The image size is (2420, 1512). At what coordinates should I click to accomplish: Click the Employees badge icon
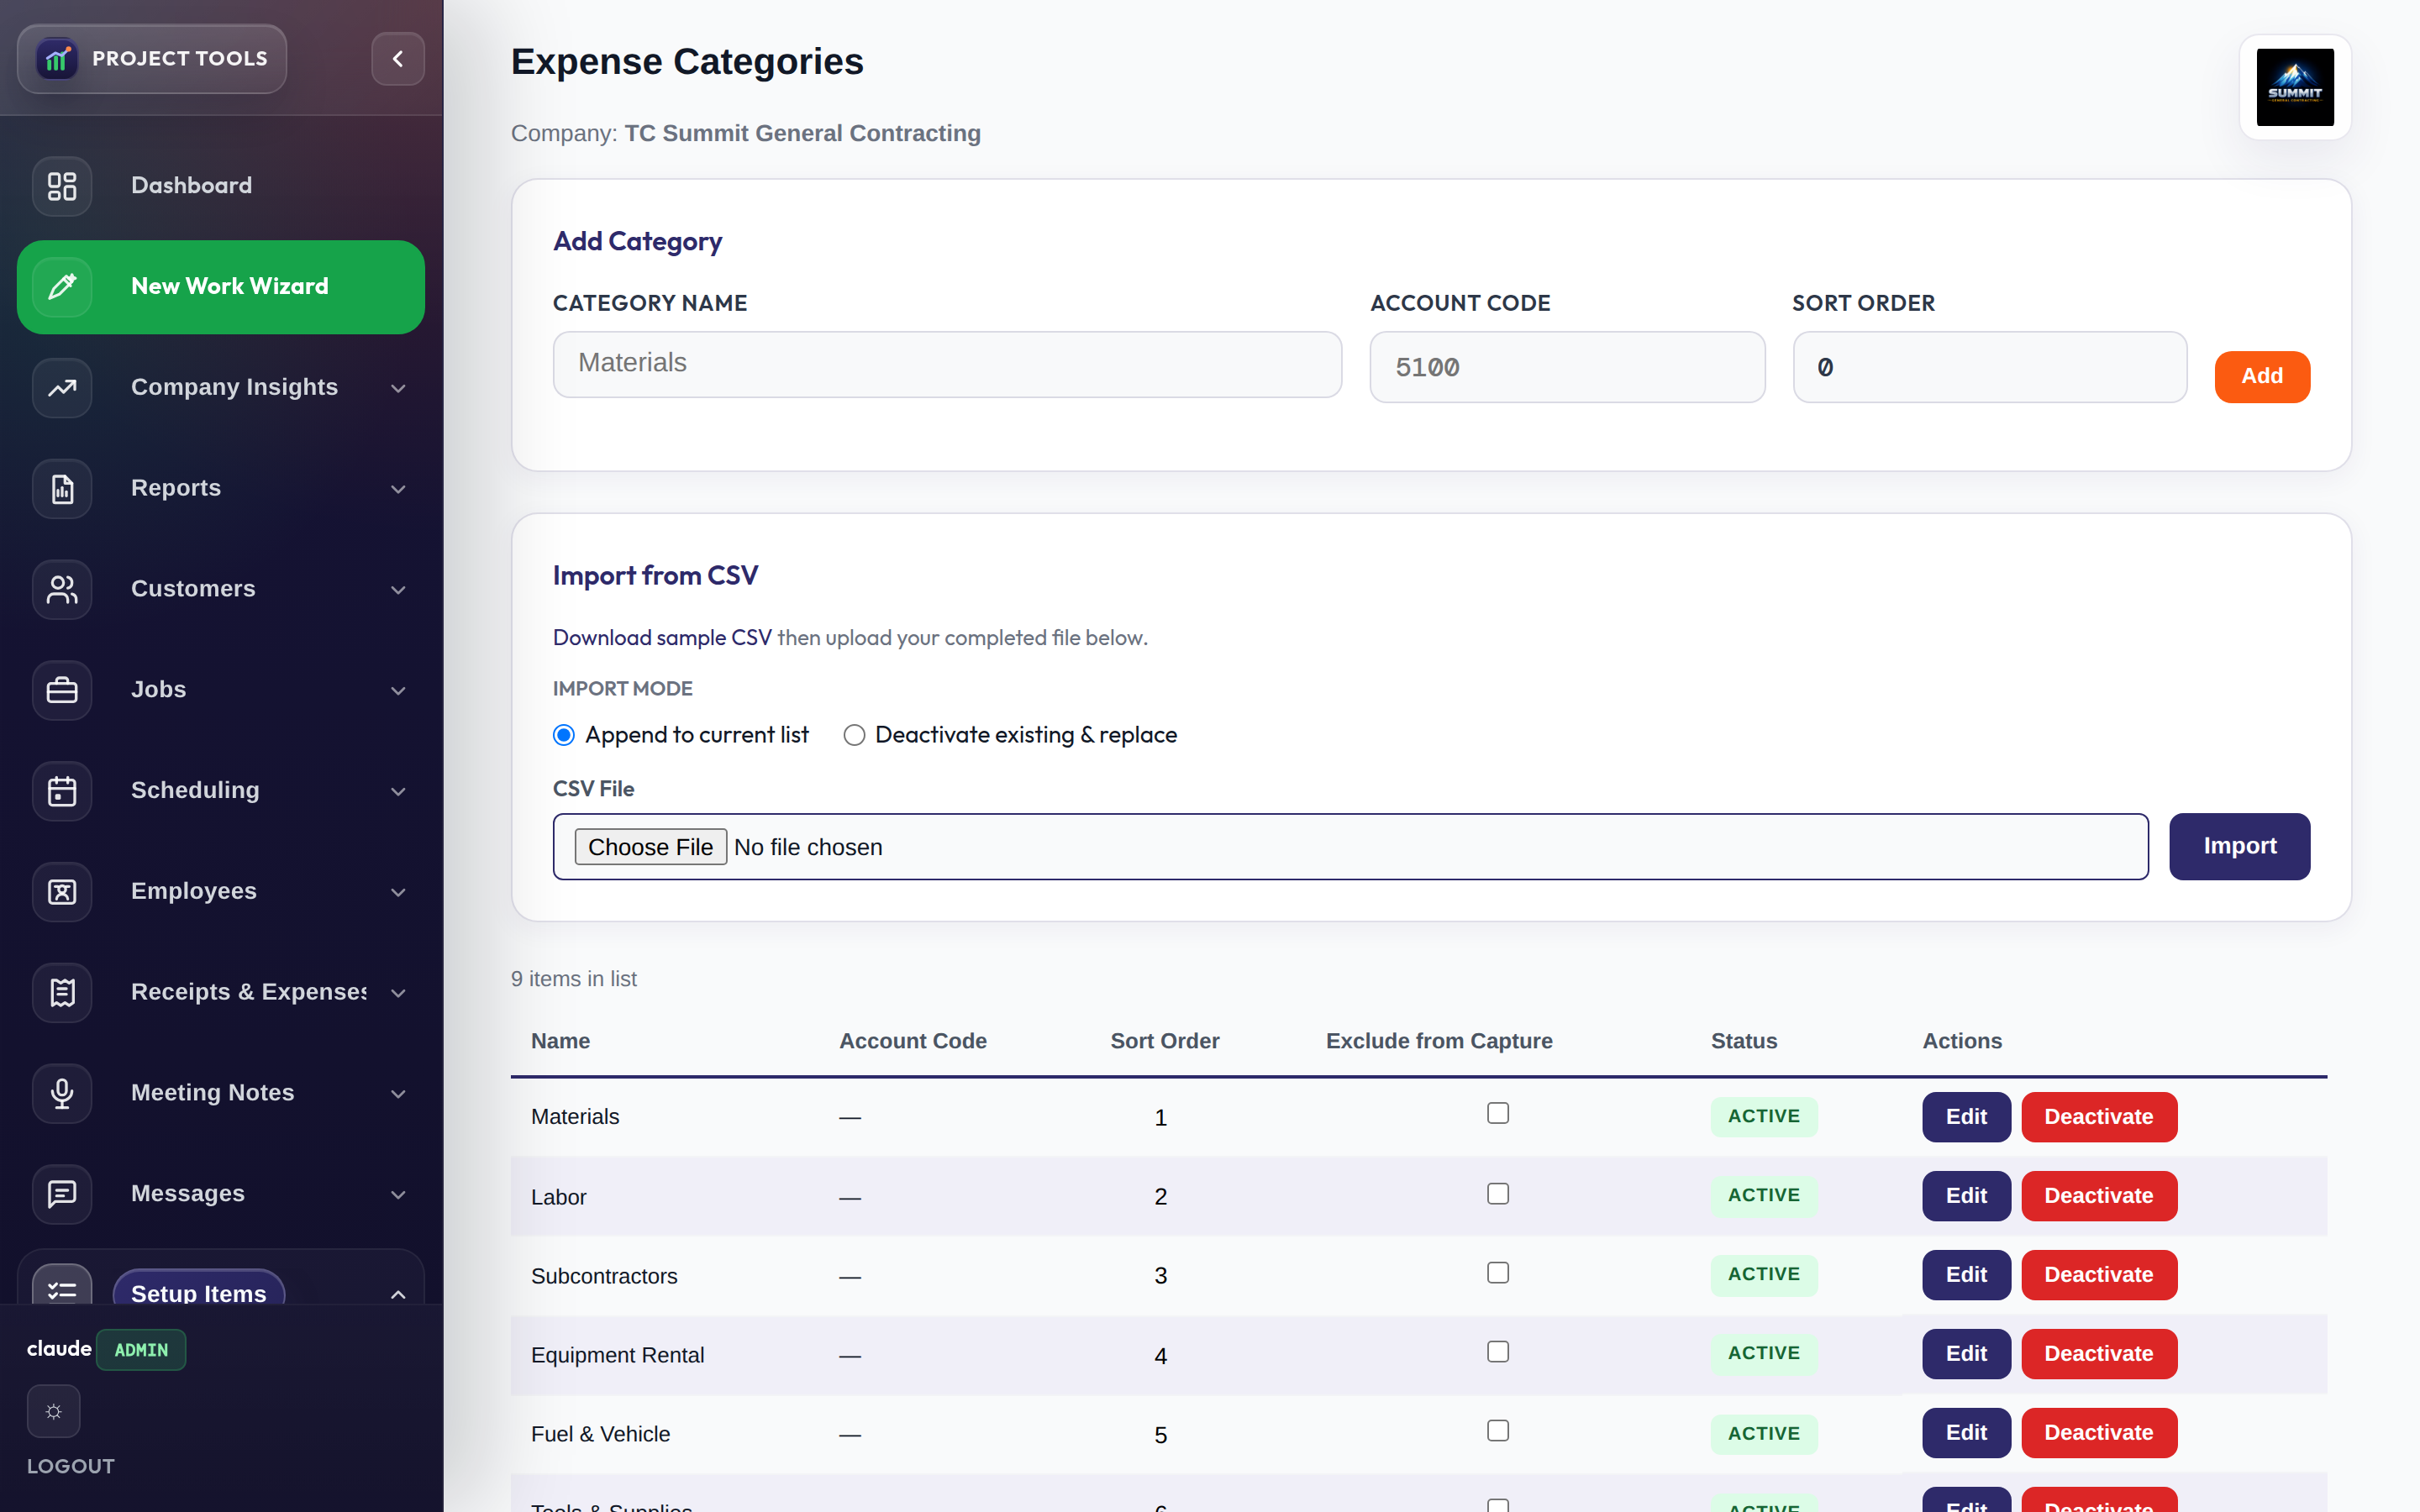[x=62, y=892]
